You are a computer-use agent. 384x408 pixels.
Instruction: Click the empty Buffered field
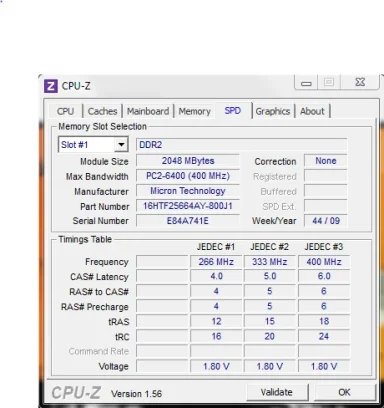coord(326,191)
